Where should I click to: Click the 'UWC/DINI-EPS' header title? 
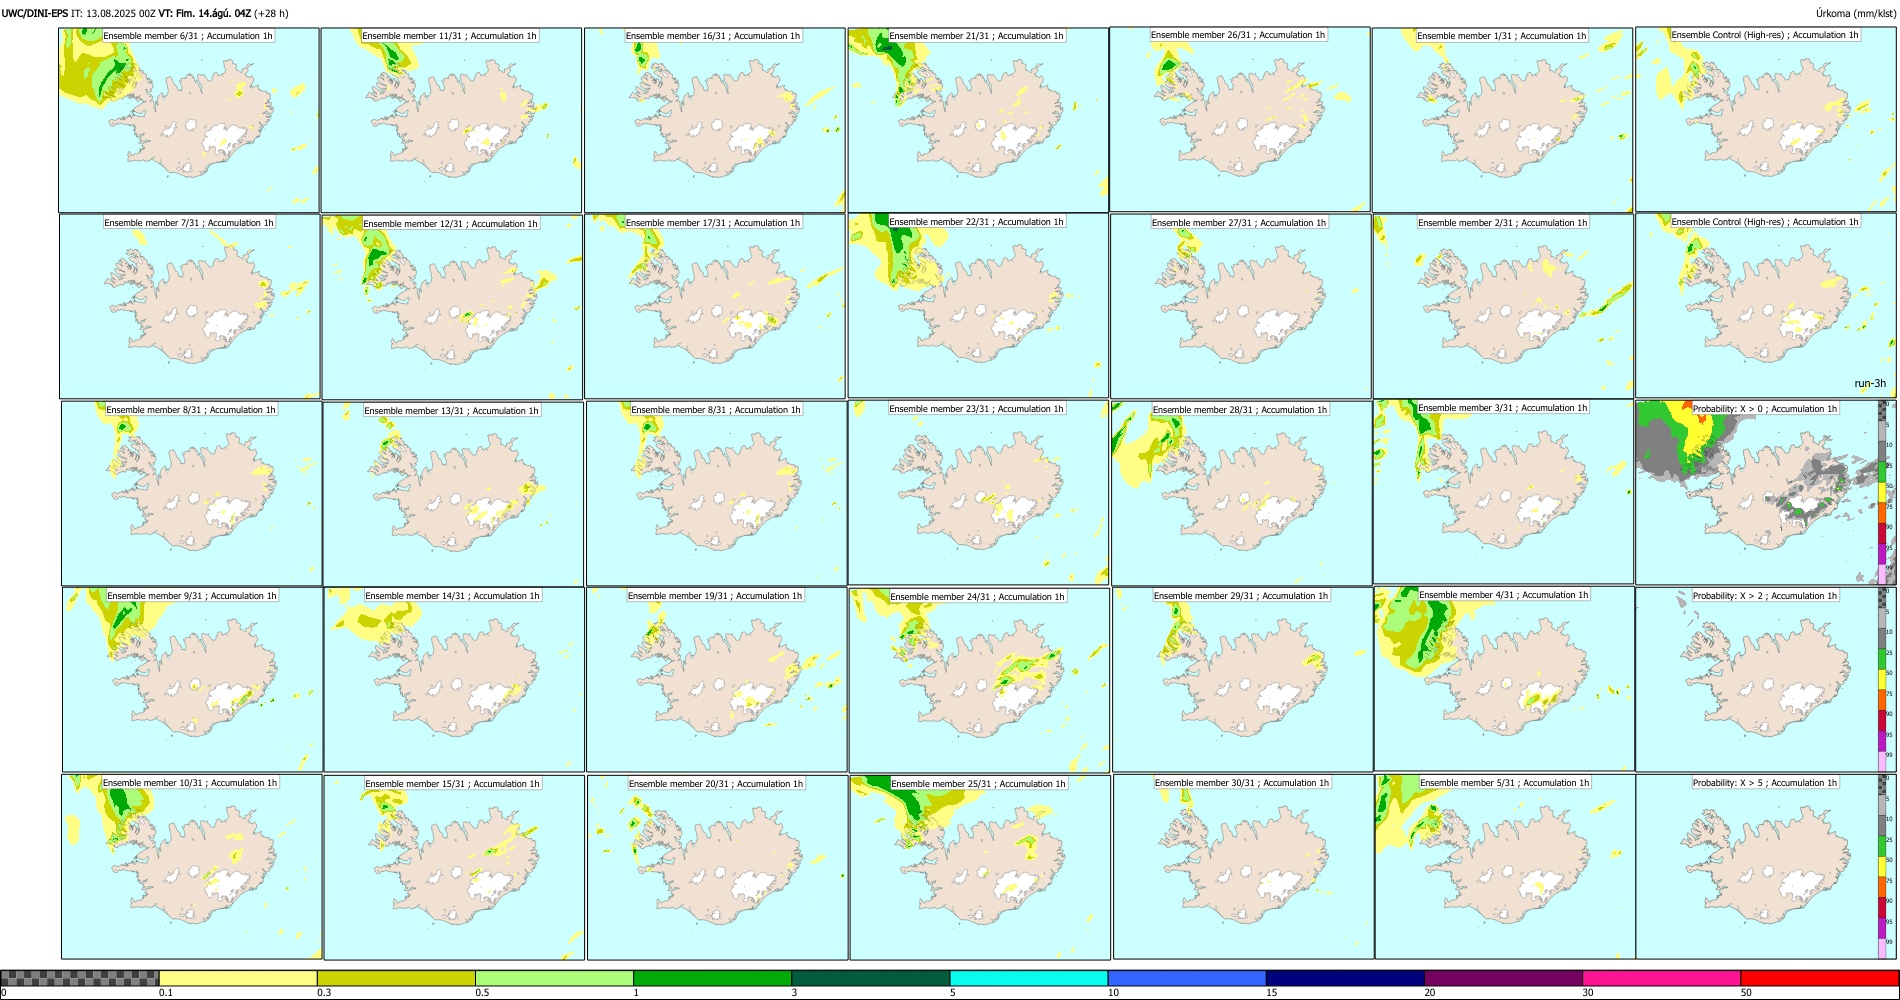pyautogui.click(x=35, y=13)
